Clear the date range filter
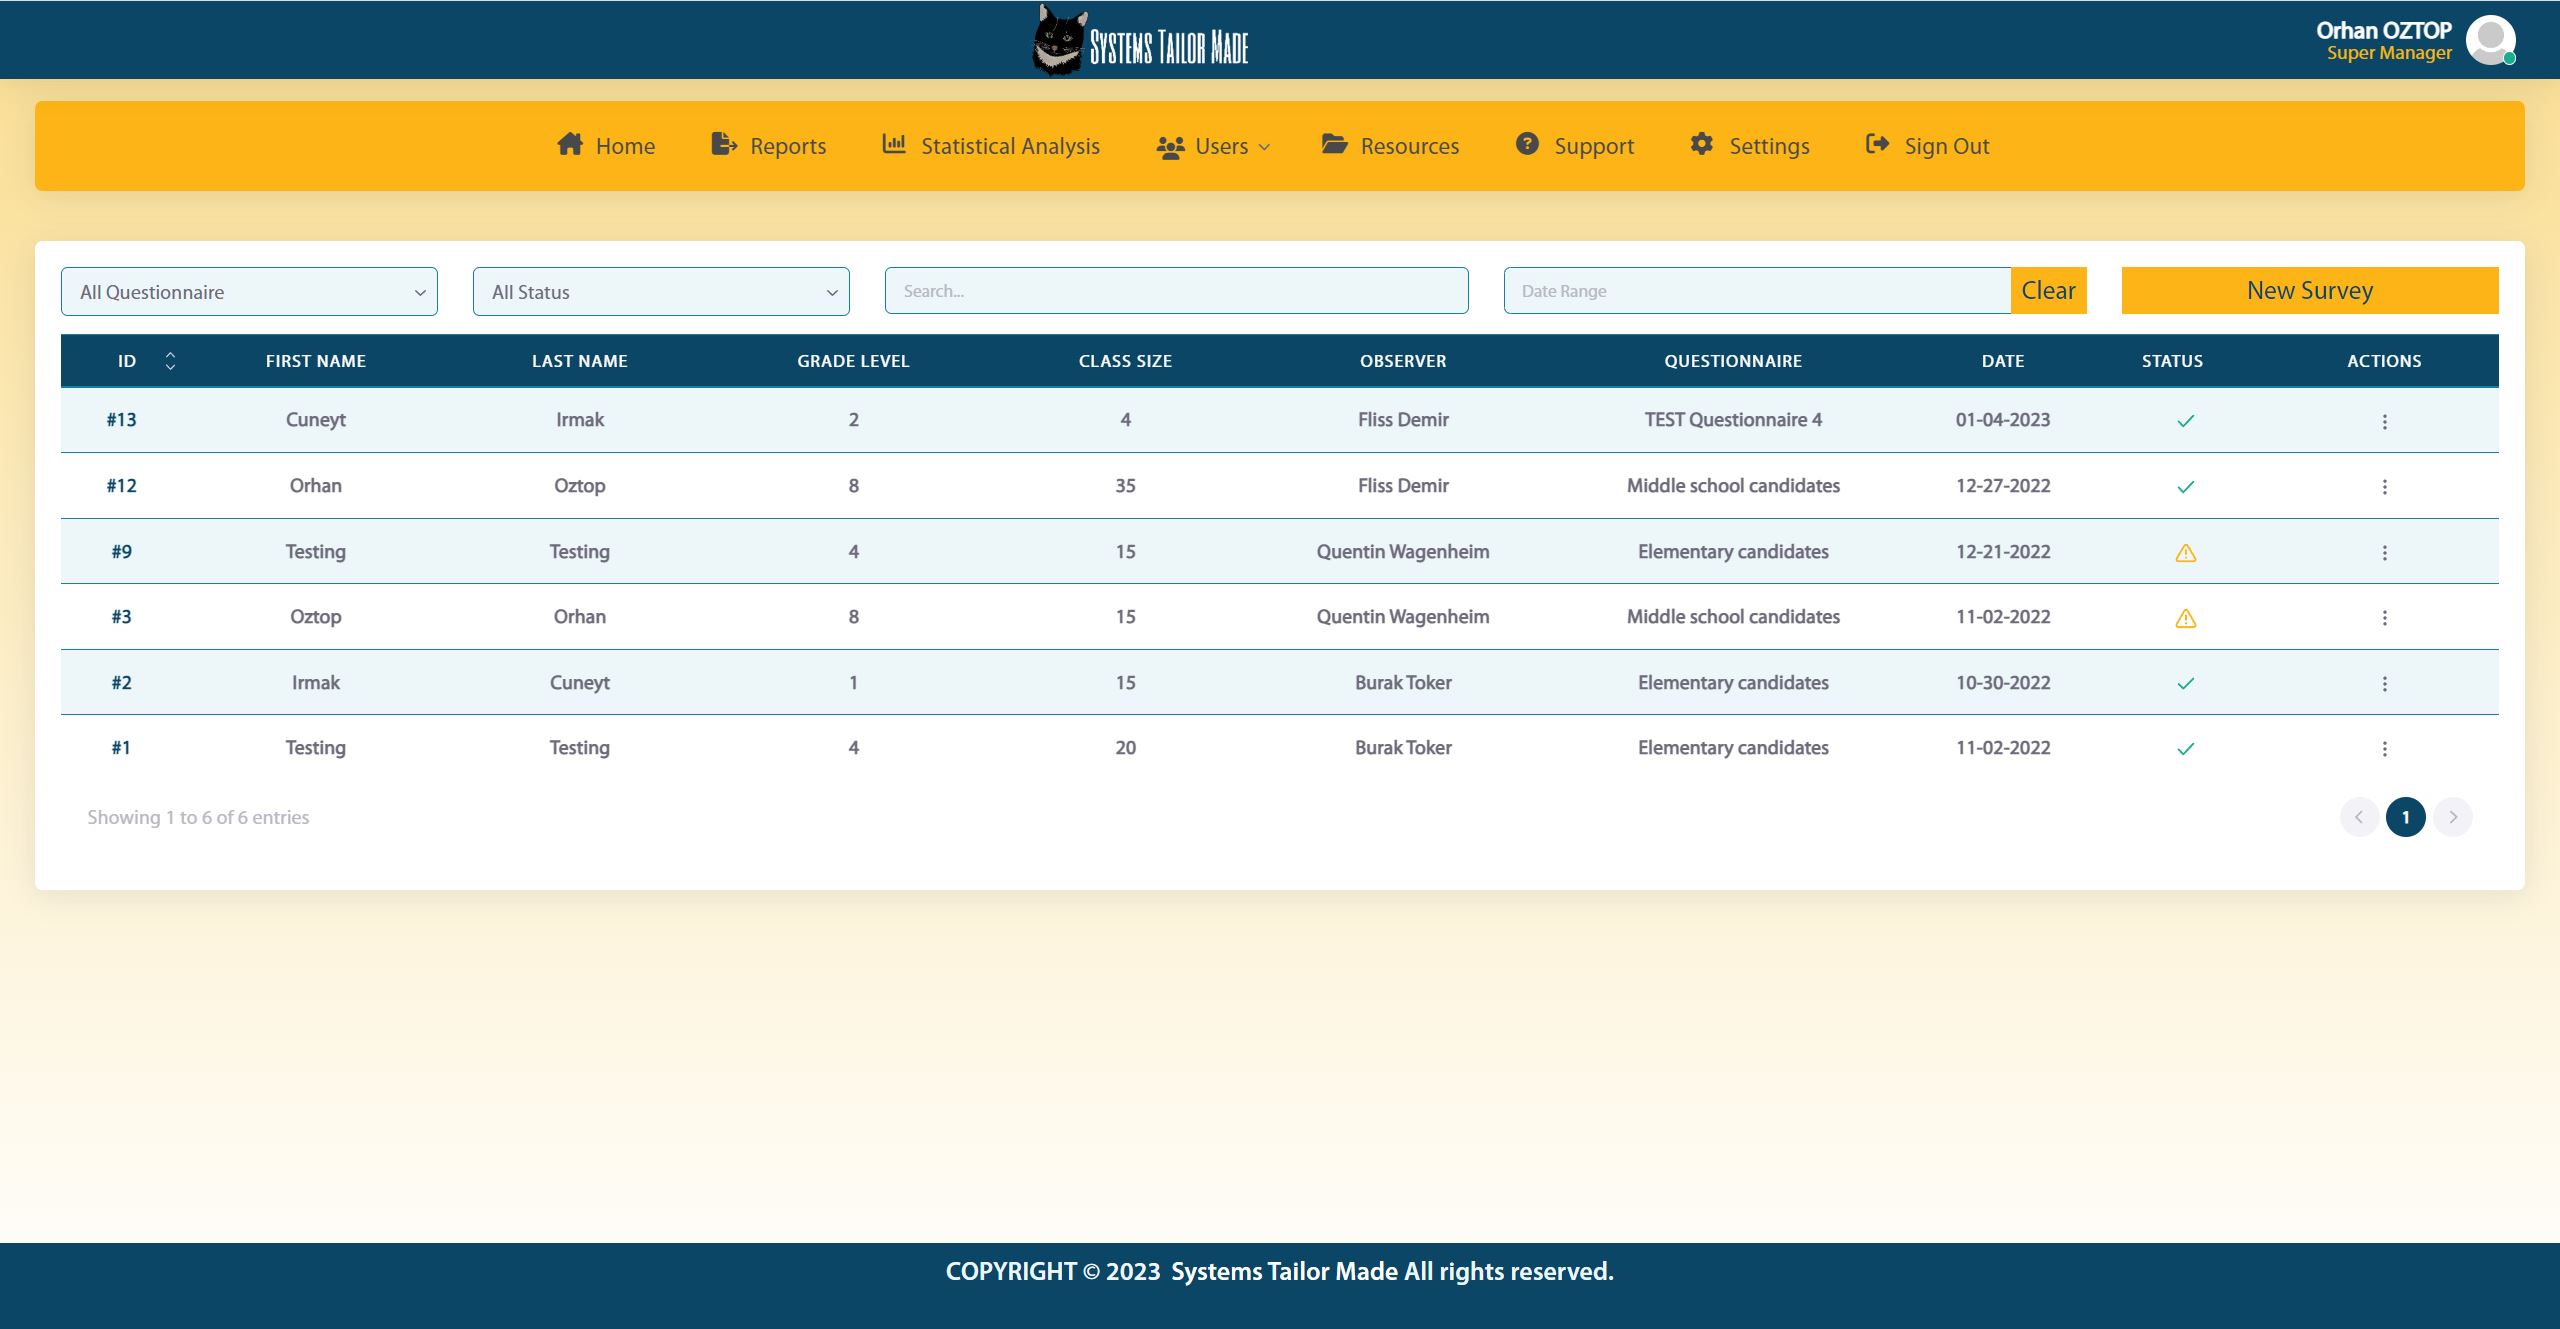The width and height of the screenshot is (2560, 1329). [x=2048, y=291]
